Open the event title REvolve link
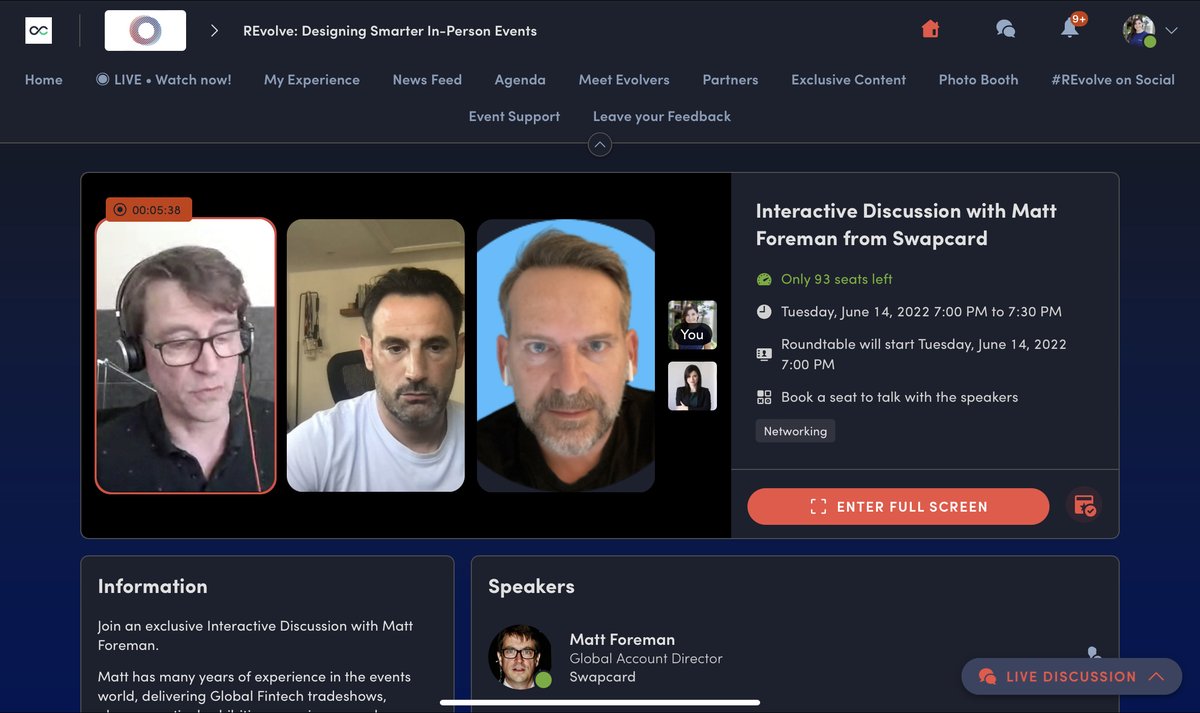The height and width of the screenshot is (713, 1200). [x=390, y=31]
